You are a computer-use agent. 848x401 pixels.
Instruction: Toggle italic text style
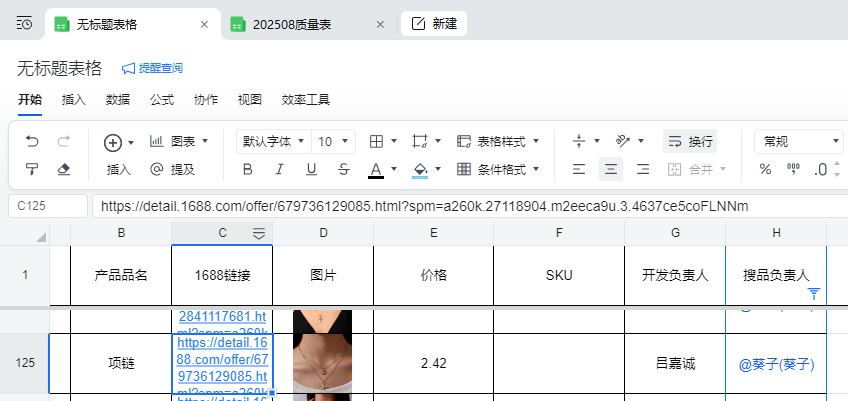tap(279, 169)
